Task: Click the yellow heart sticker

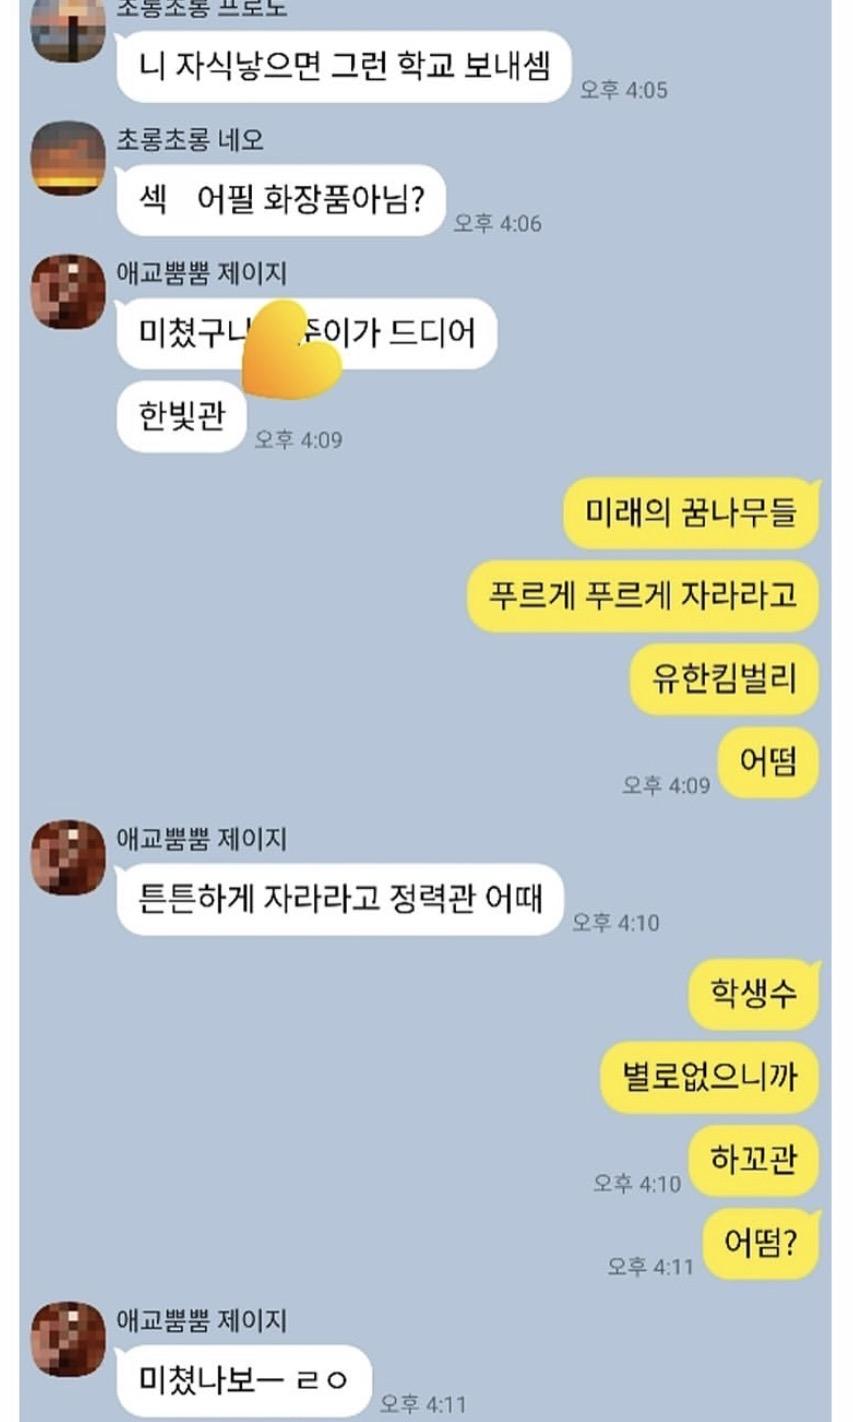Action: [292, 350]
